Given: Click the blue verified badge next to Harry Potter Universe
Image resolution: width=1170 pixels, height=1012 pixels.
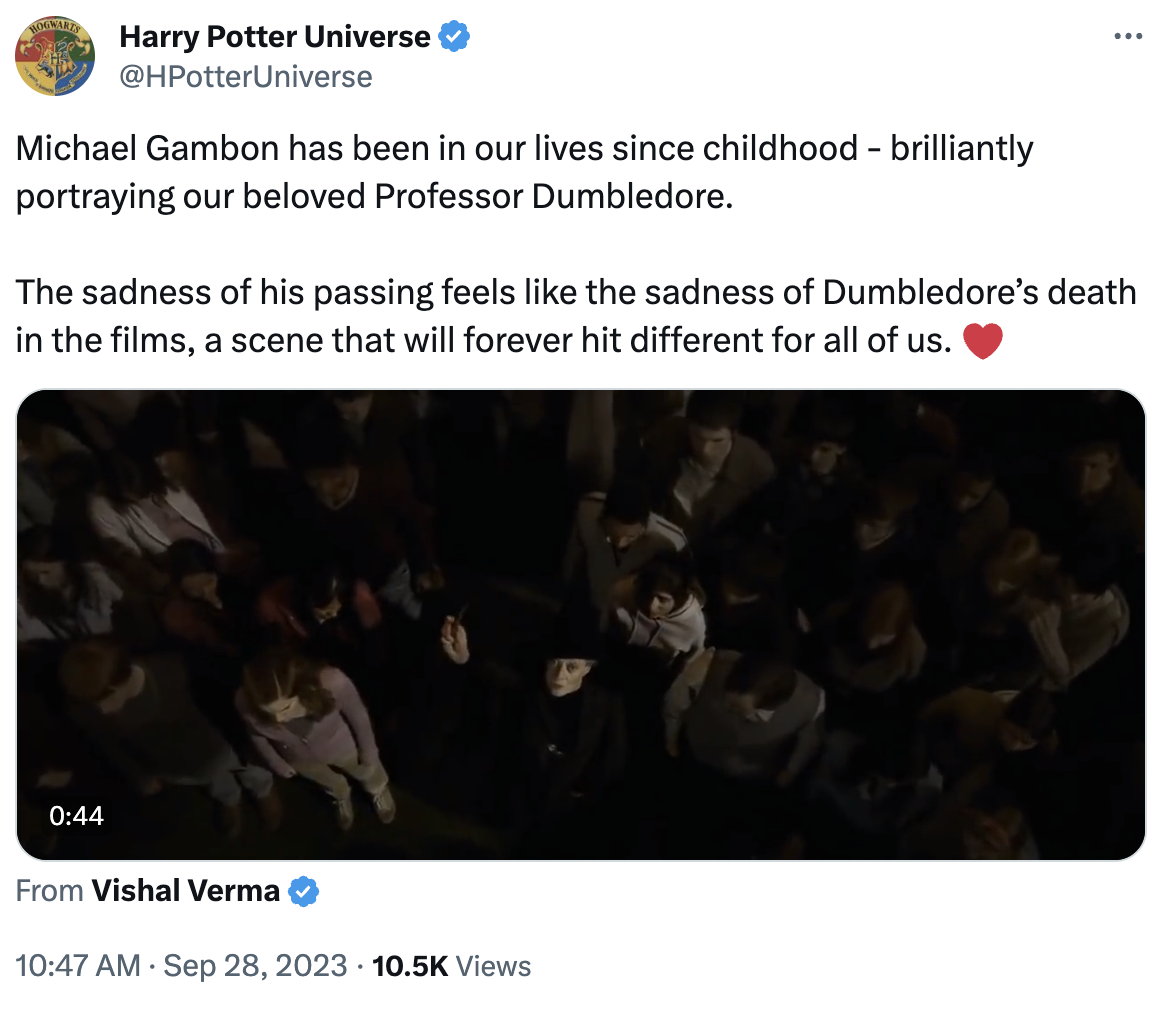Looking at the screenshot, I should 454,36.
